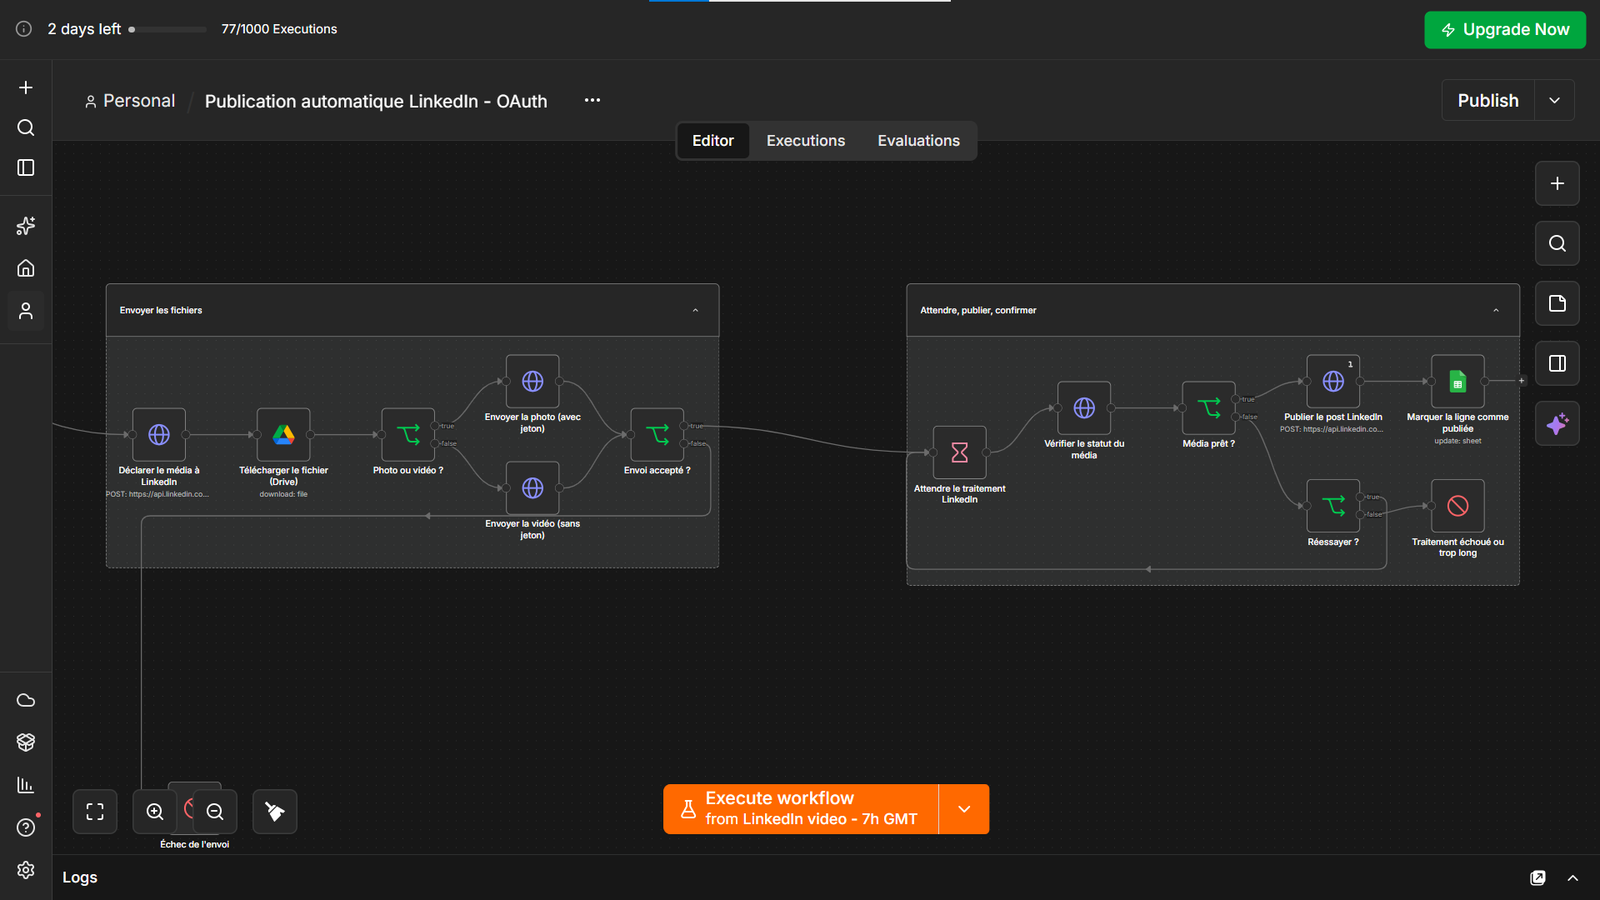Zoom out of the canvas
Image resolution: width=1600 pixels, height=900 pixels.
[215, 812]
